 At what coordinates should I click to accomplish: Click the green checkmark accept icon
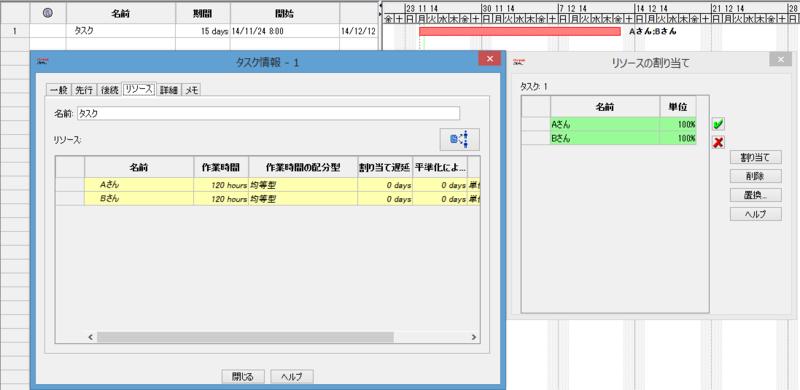[x=718, y=124]
